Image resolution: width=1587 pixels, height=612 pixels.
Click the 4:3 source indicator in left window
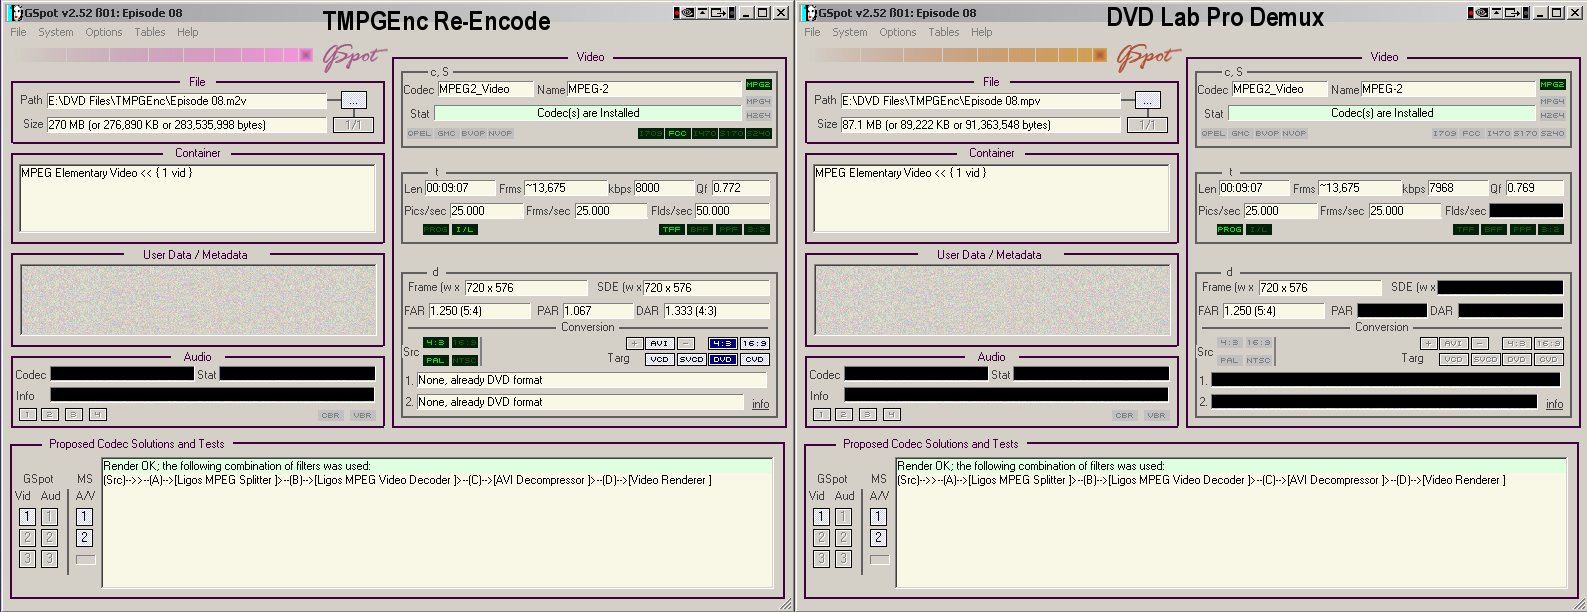point(435,343)
